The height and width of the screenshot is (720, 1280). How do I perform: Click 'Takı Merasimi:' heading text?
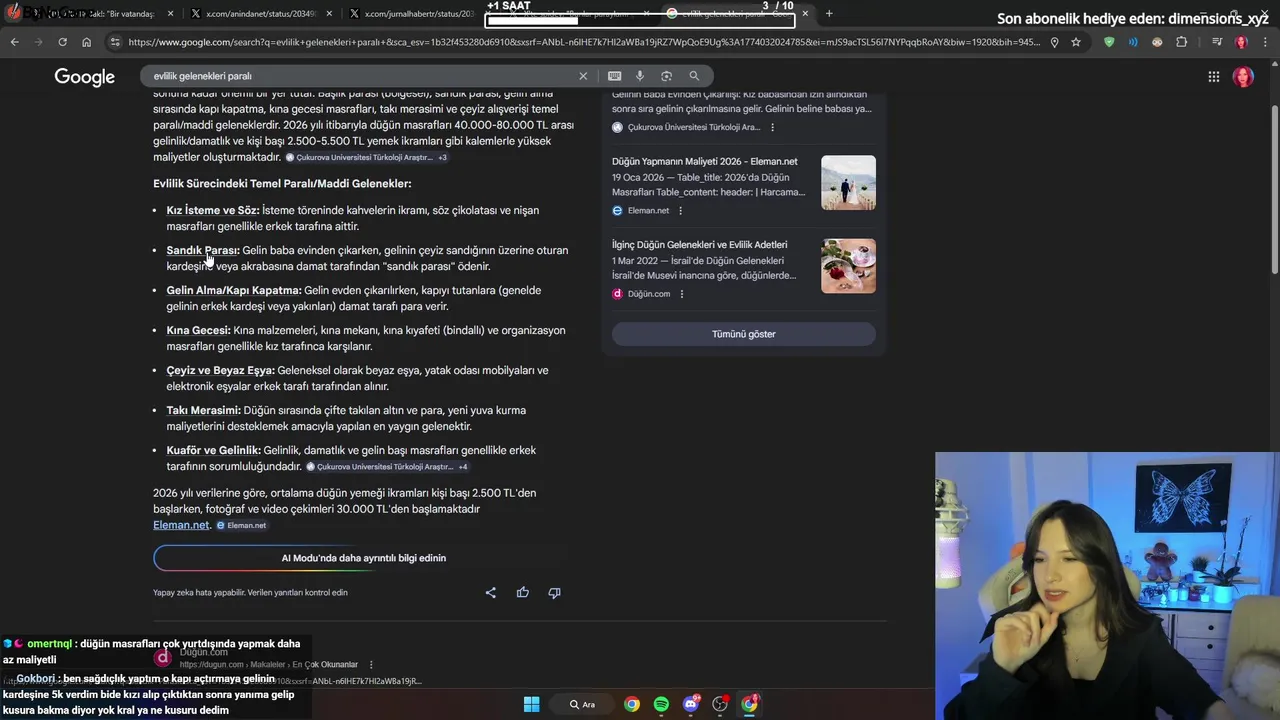[x=204, y=410]
